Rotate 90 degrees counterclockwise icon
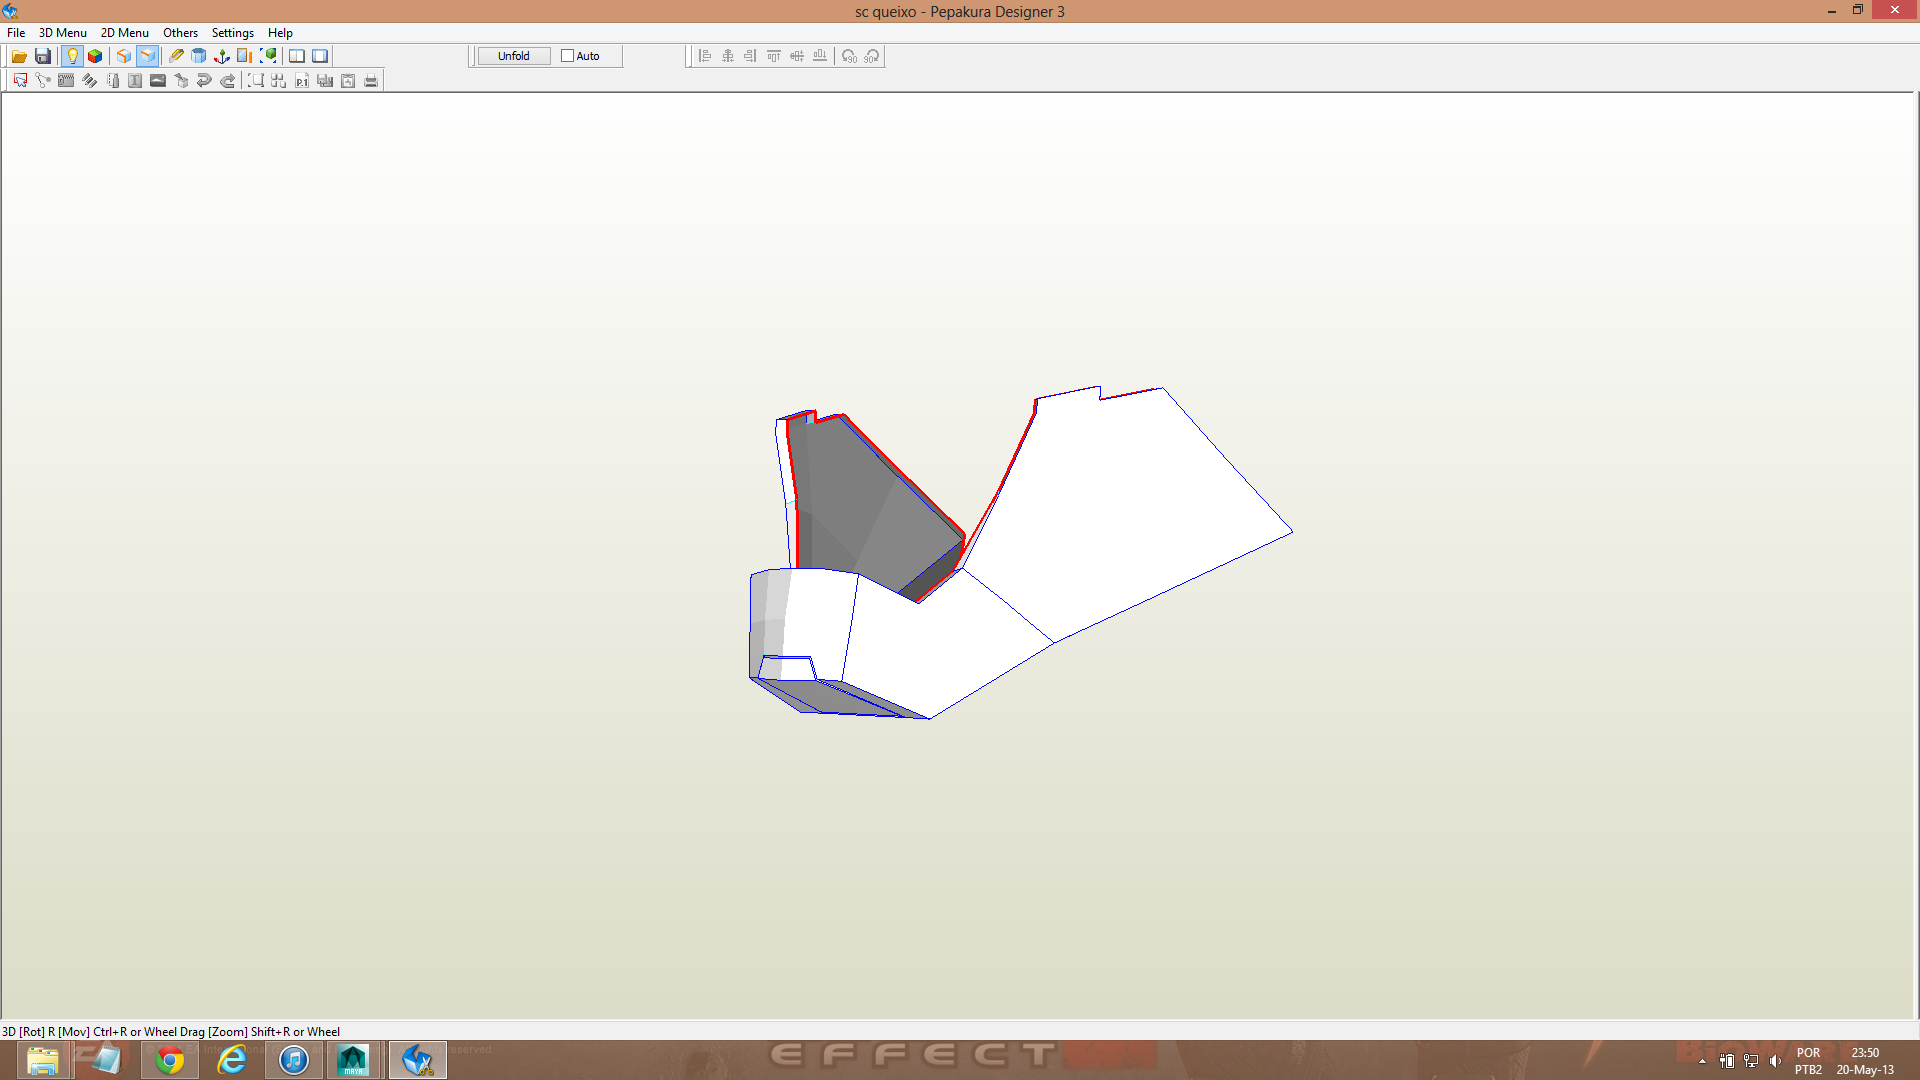Screen dimensions: 1920x1080 [849, 56]
